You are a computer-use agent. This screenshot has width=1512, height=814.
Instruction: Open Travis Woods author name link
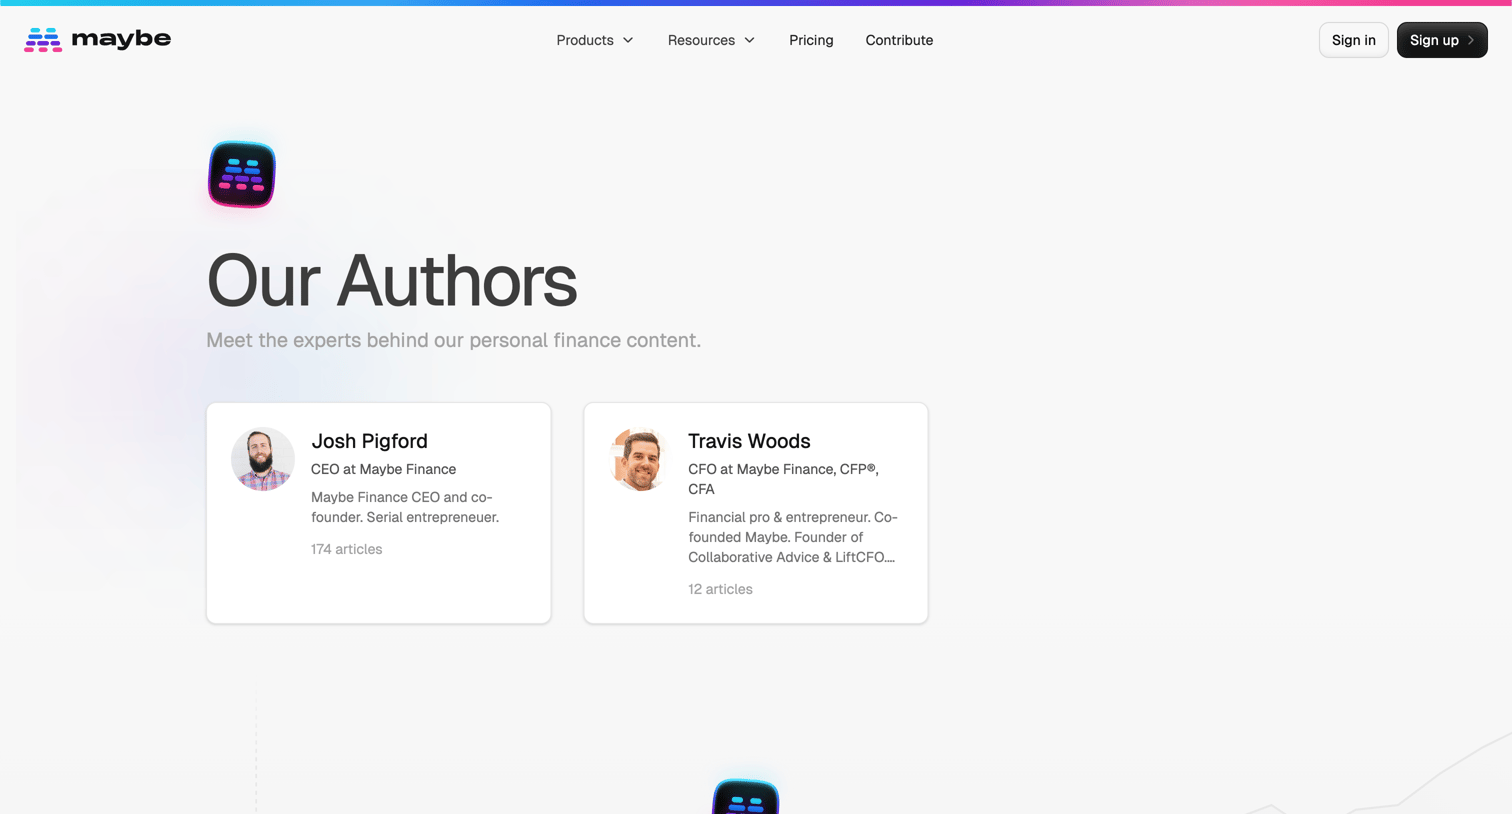point(749,441)
